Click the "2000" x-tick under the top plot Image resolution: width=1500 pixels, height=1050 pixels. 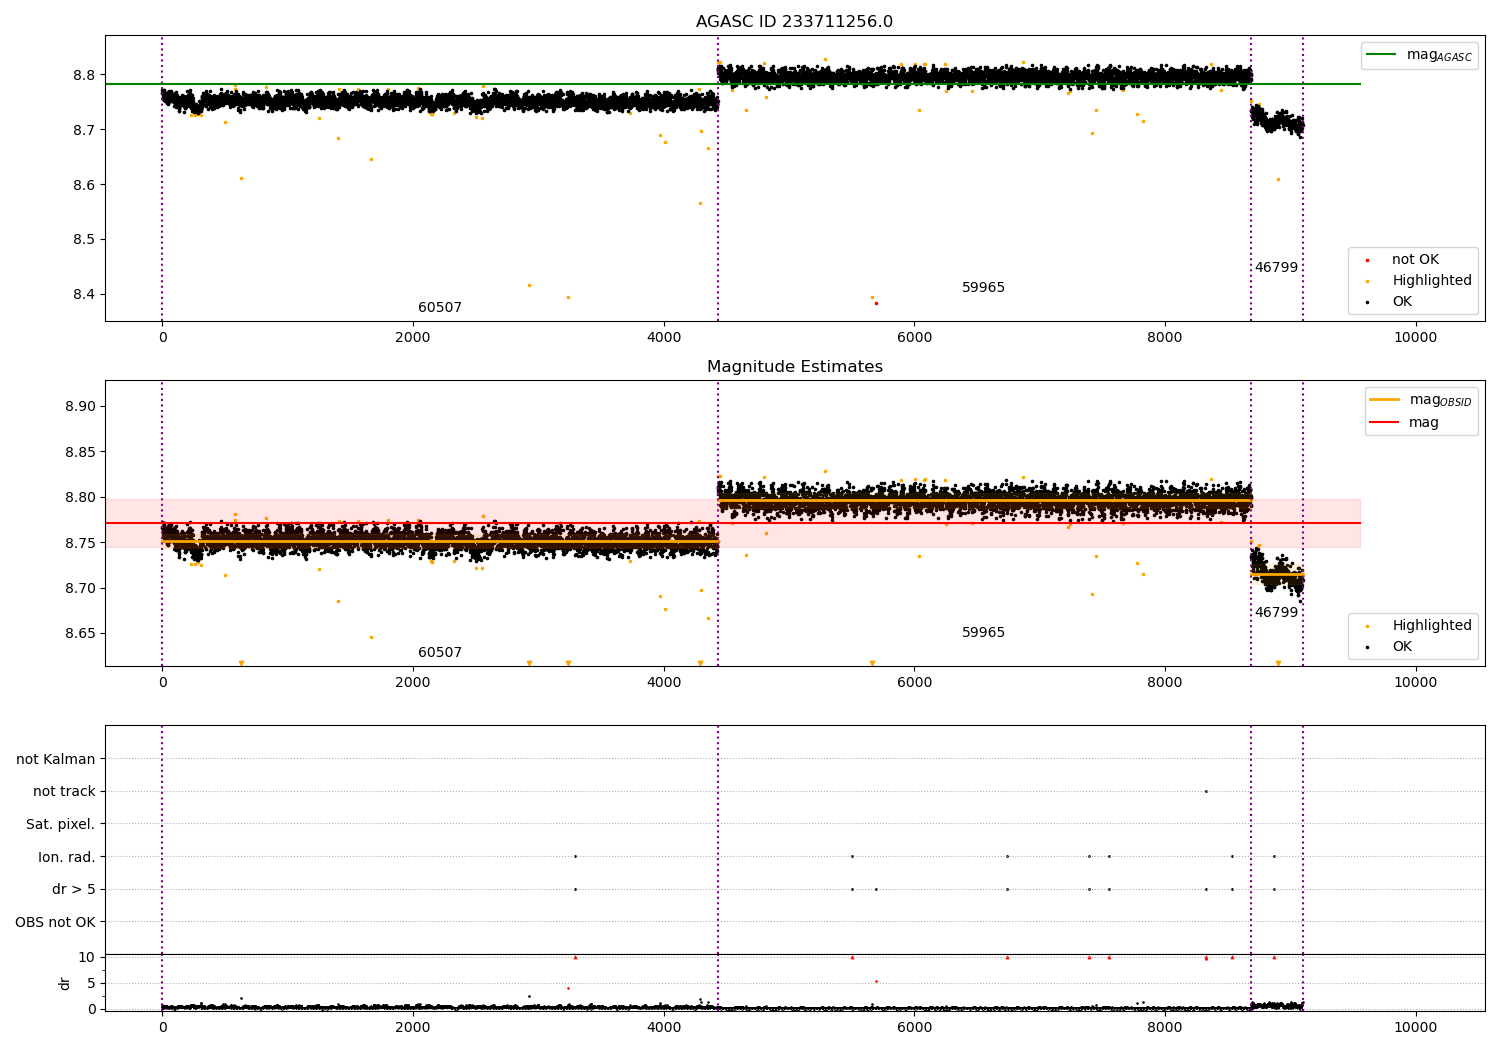click(413, 338)
